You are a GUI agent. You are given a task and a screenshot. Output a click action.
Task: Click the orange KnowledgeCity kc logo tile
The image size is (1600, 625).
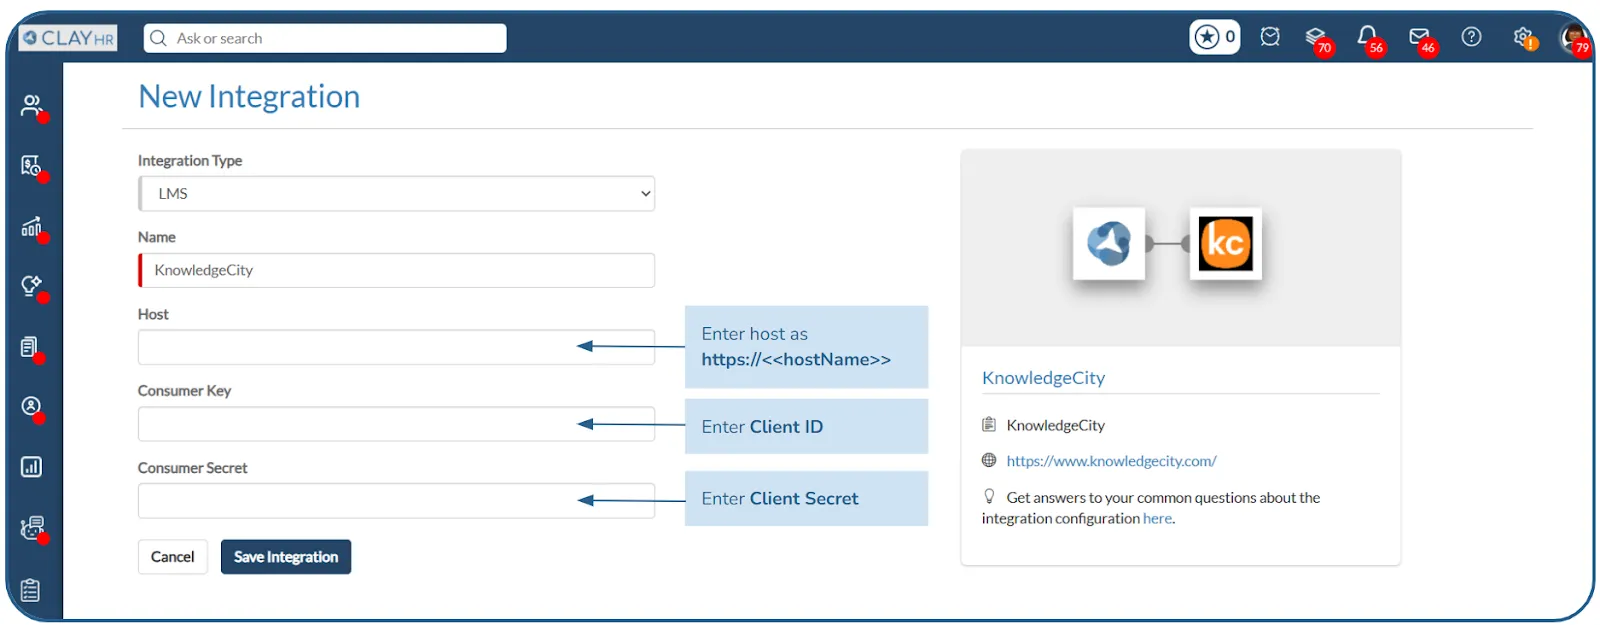1225,243
